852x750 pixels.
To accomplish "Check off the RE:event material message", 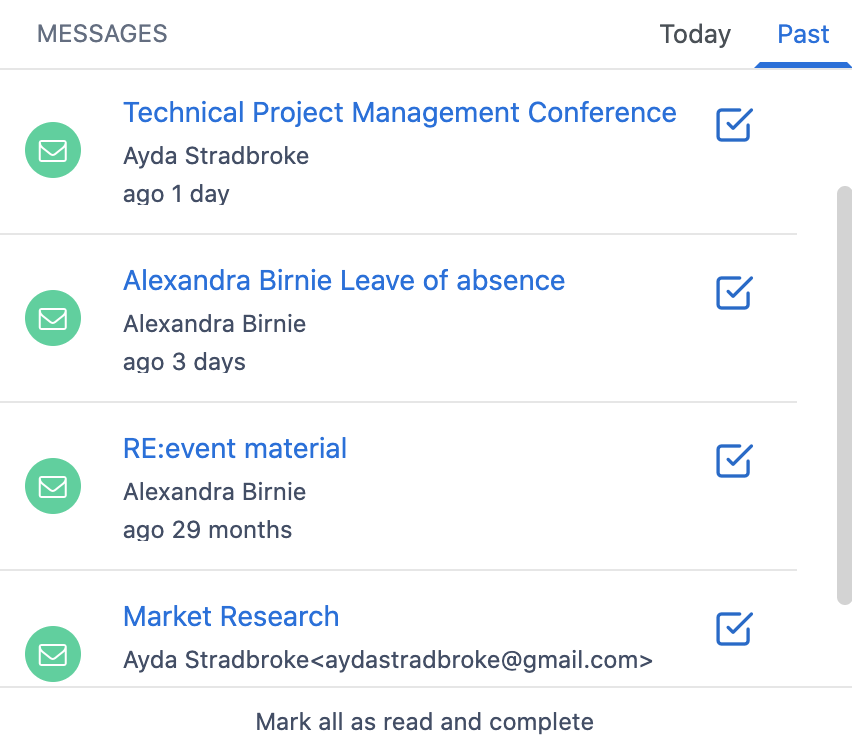I will pyautogui.click(x=734, y=461).
